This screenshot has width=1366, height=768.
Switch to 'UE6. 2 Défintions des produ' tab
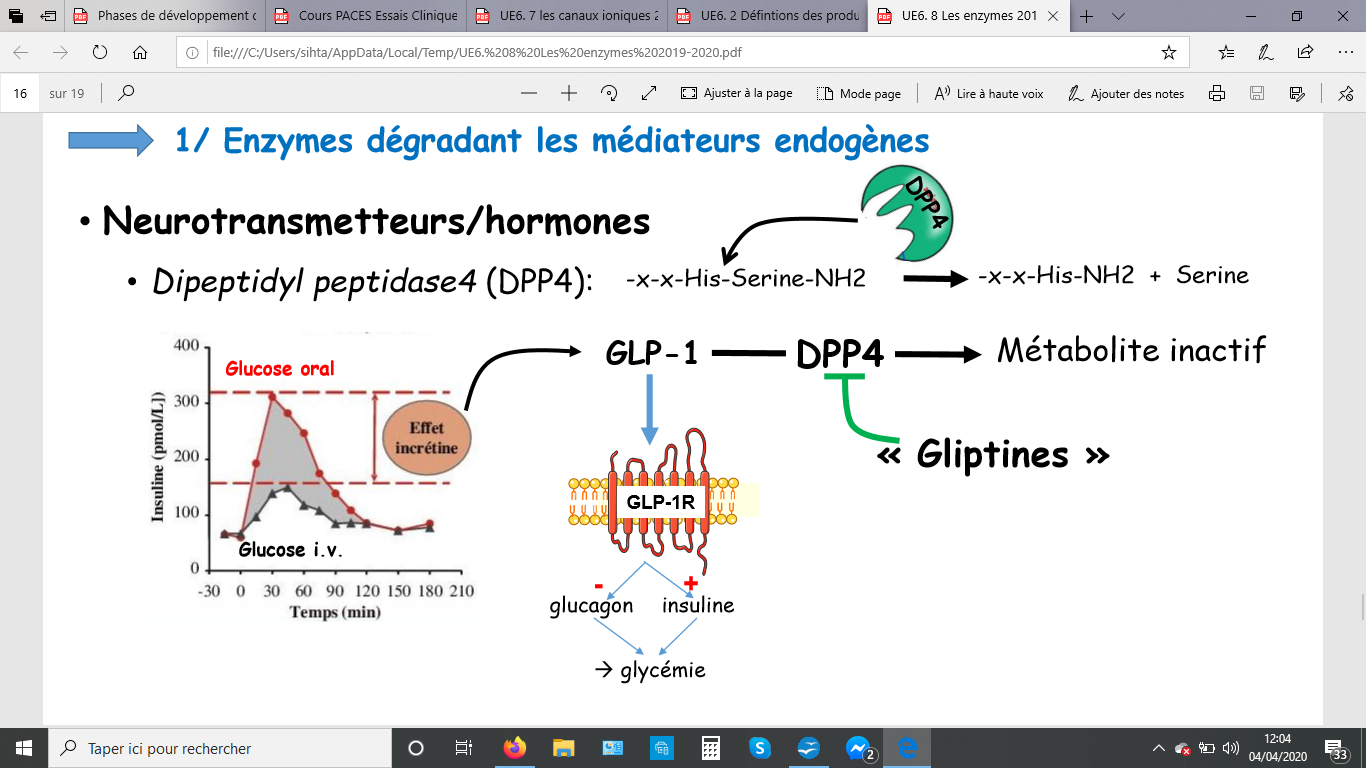point(766,16)
